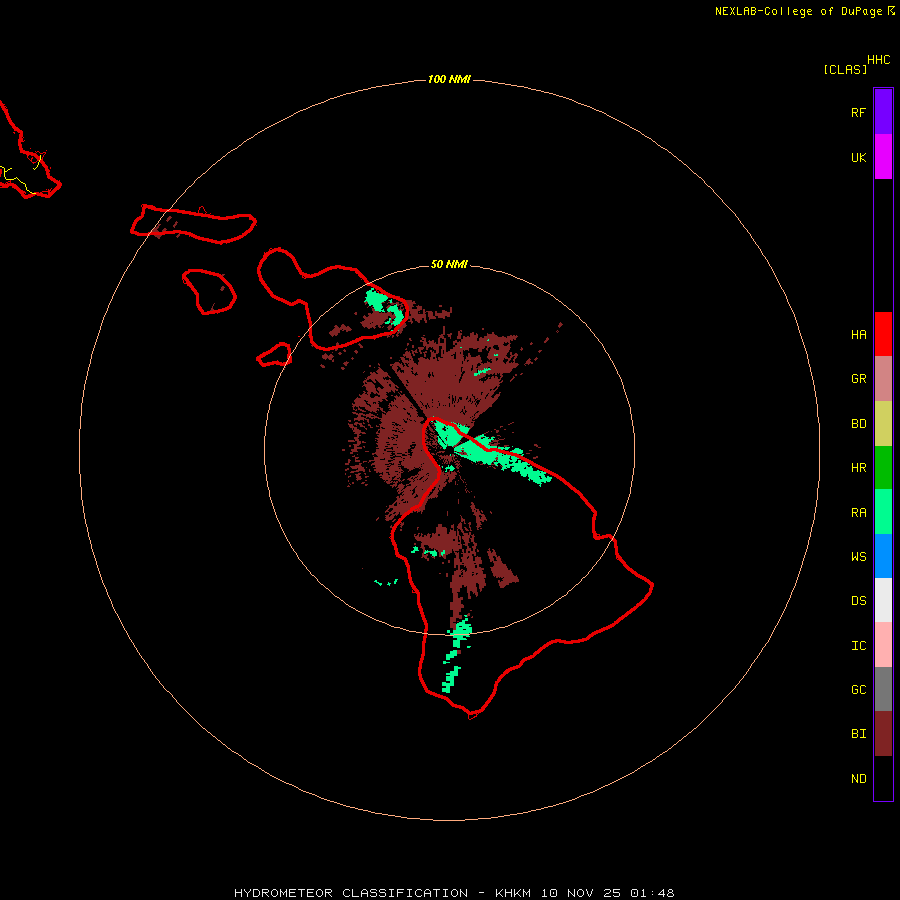Select the gray GC legend swatch

[x=883, y=689]
